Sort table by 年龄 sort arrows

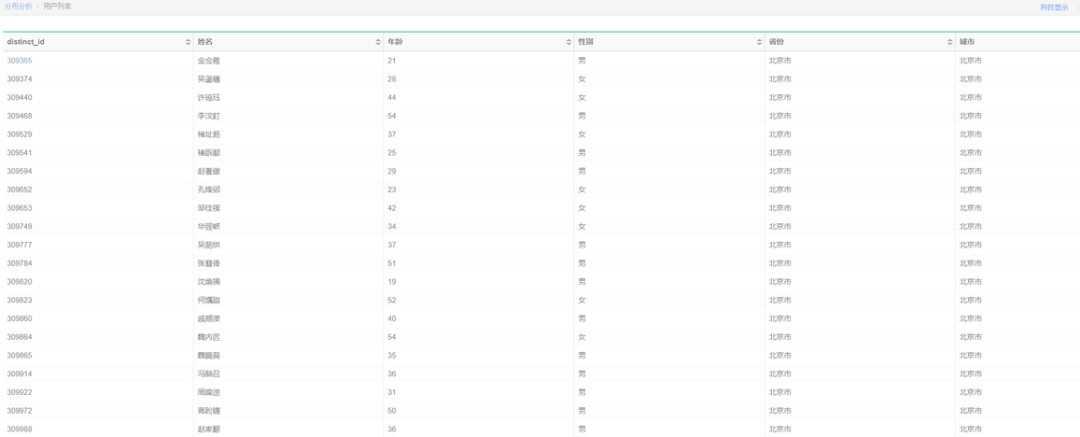click(569, 42)
